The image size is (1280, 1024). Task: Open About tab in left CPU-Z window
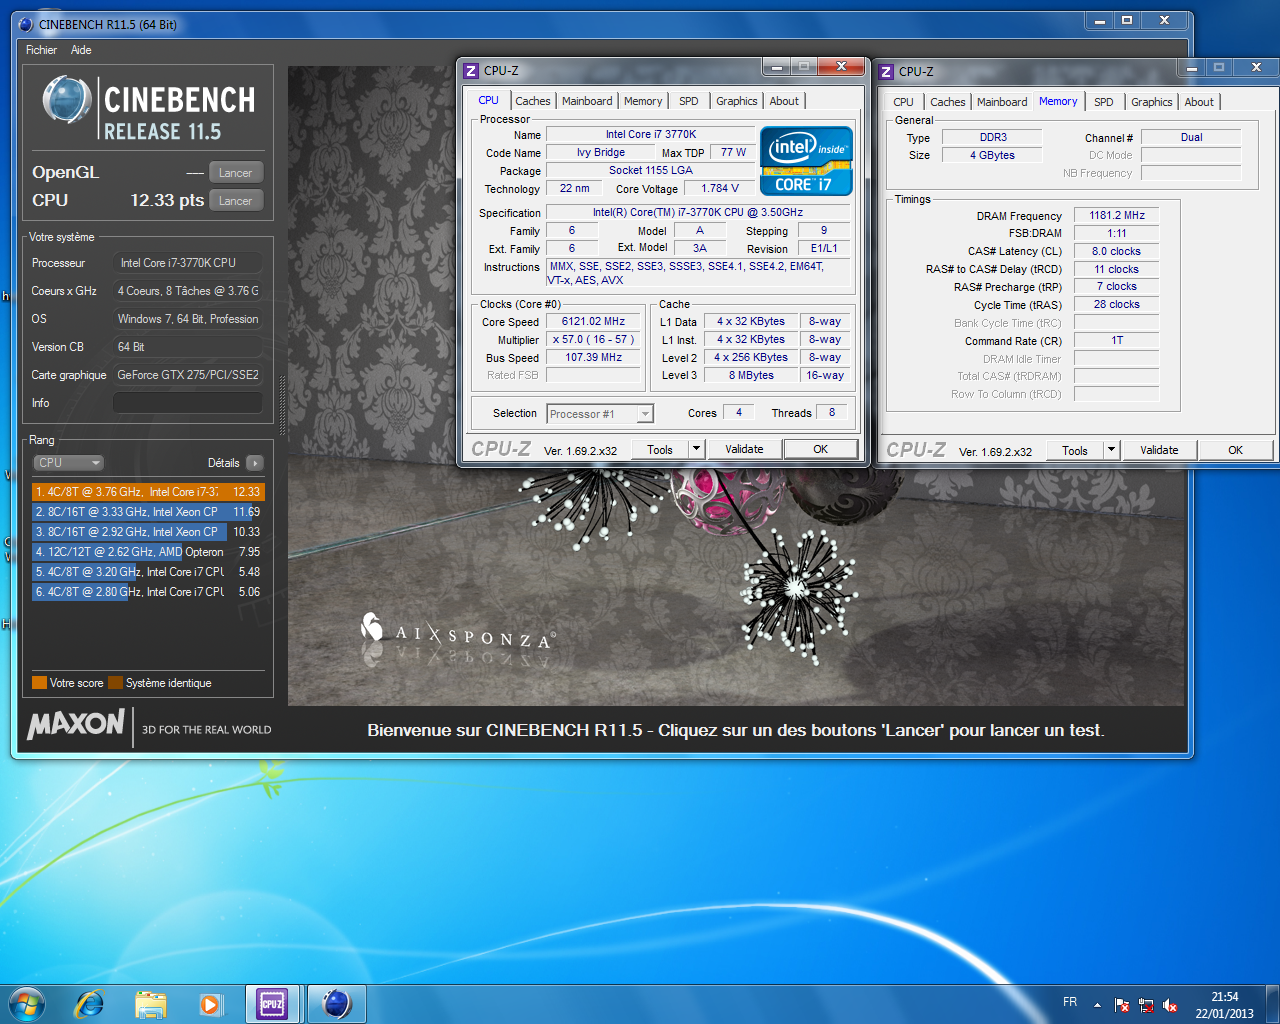tap(784, 101)
